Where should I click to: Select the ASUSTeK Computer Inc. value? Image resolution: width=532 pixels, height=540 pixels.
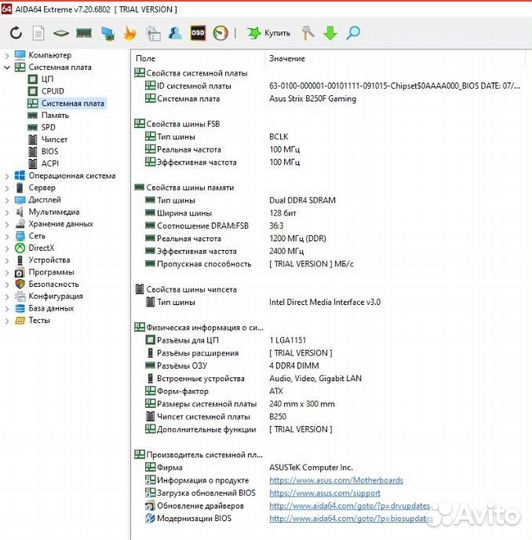point(311,468)
